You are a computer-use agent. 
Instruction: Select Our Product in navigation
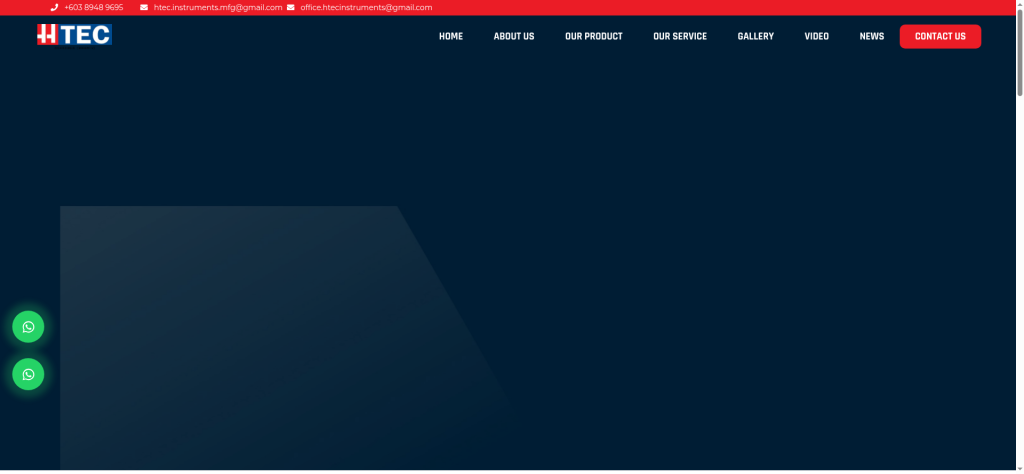(594, 36)
